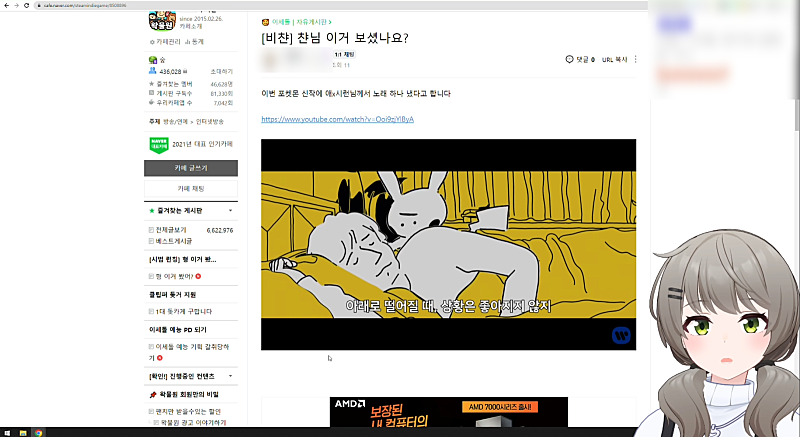This screenshot has height=437, width=800.
Task: Click the 이세돌 예능 PD 되기 heading
Action: [x=178, y=330]
